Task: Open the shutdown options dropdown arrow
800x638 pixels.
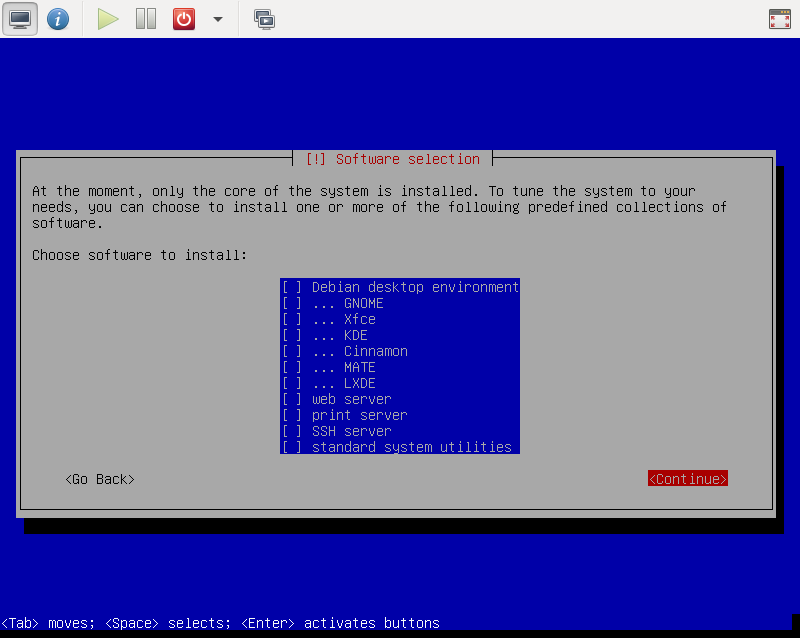Action: 218,19
